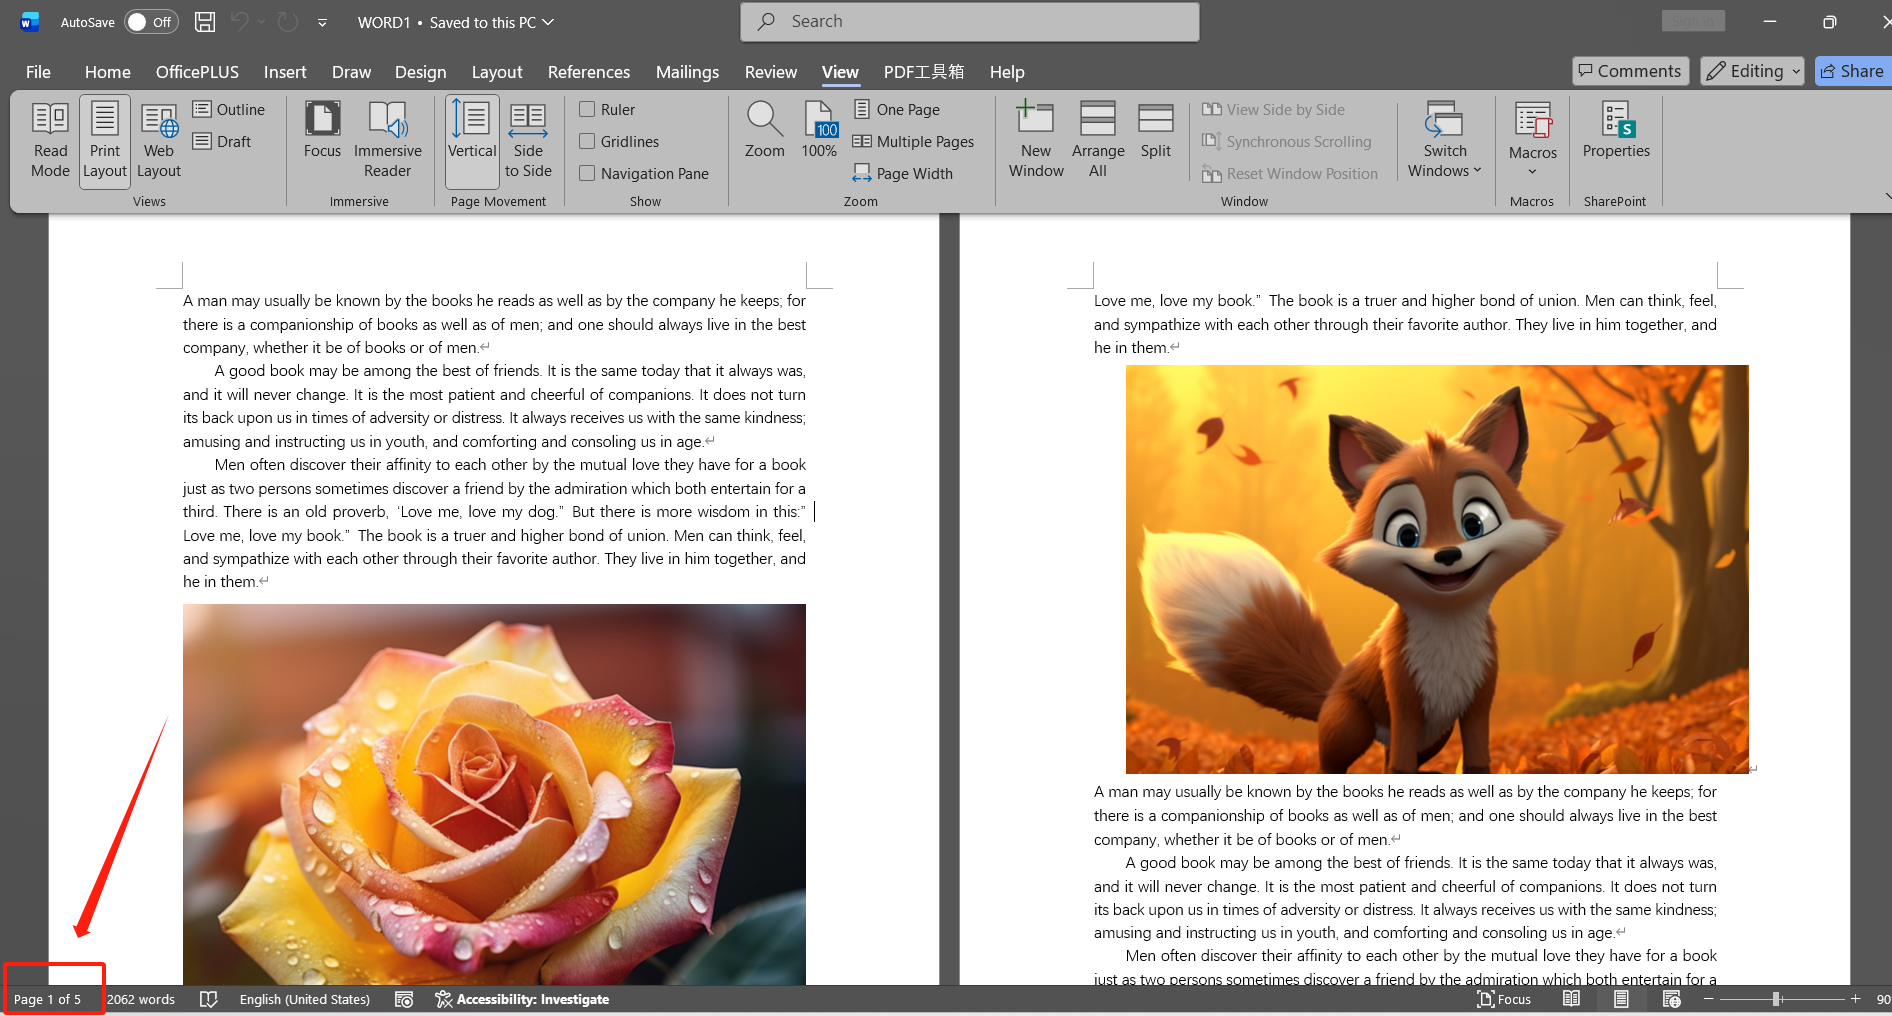Open a New Window
1892x1016 pixels.
tap(1036, 140)
